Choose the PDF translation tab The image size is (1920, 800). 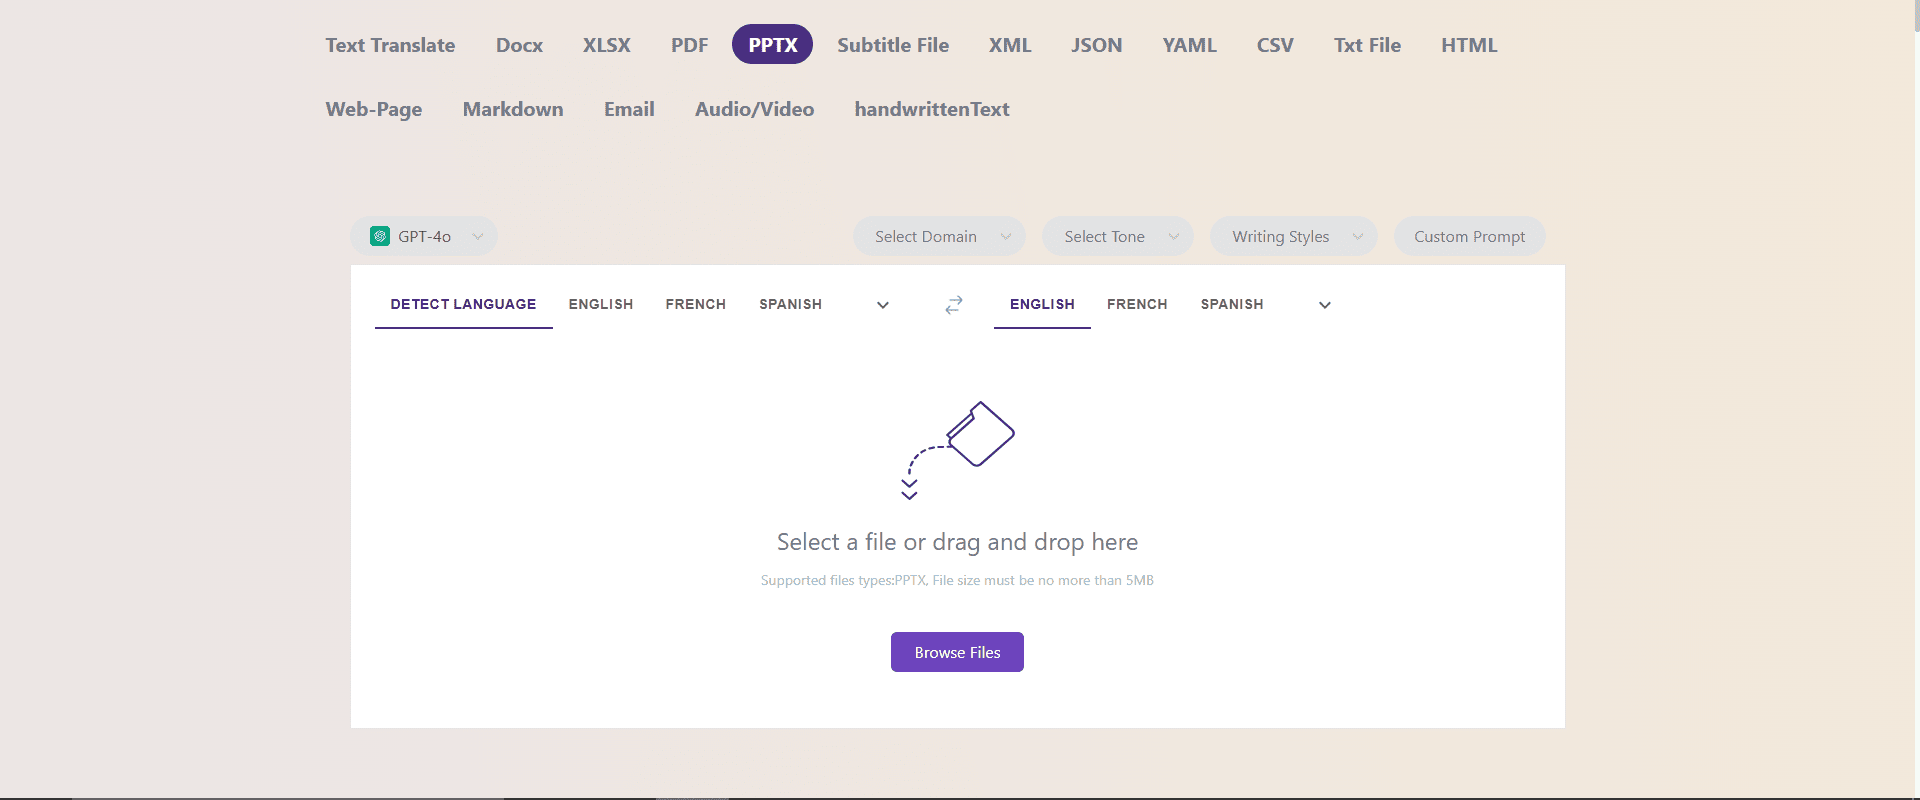click(689, 45)
